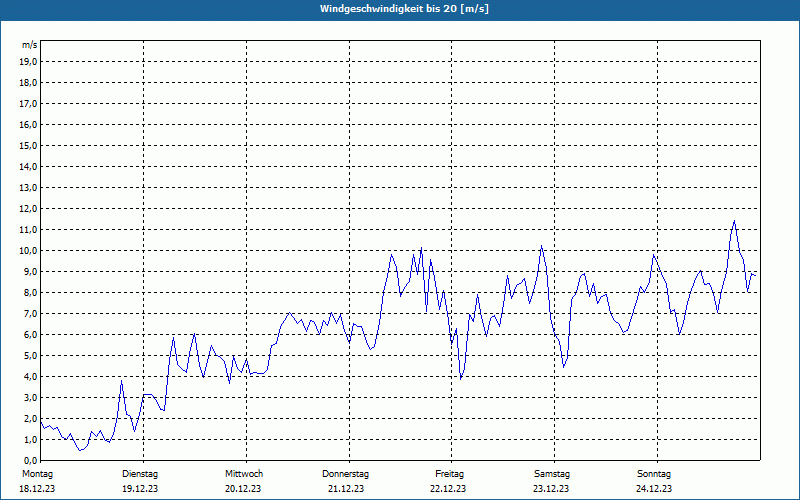Viewport: 800px width, 500px height.
Task: Click the 11,0 y-axis value
Action: [x=28, y=230]
